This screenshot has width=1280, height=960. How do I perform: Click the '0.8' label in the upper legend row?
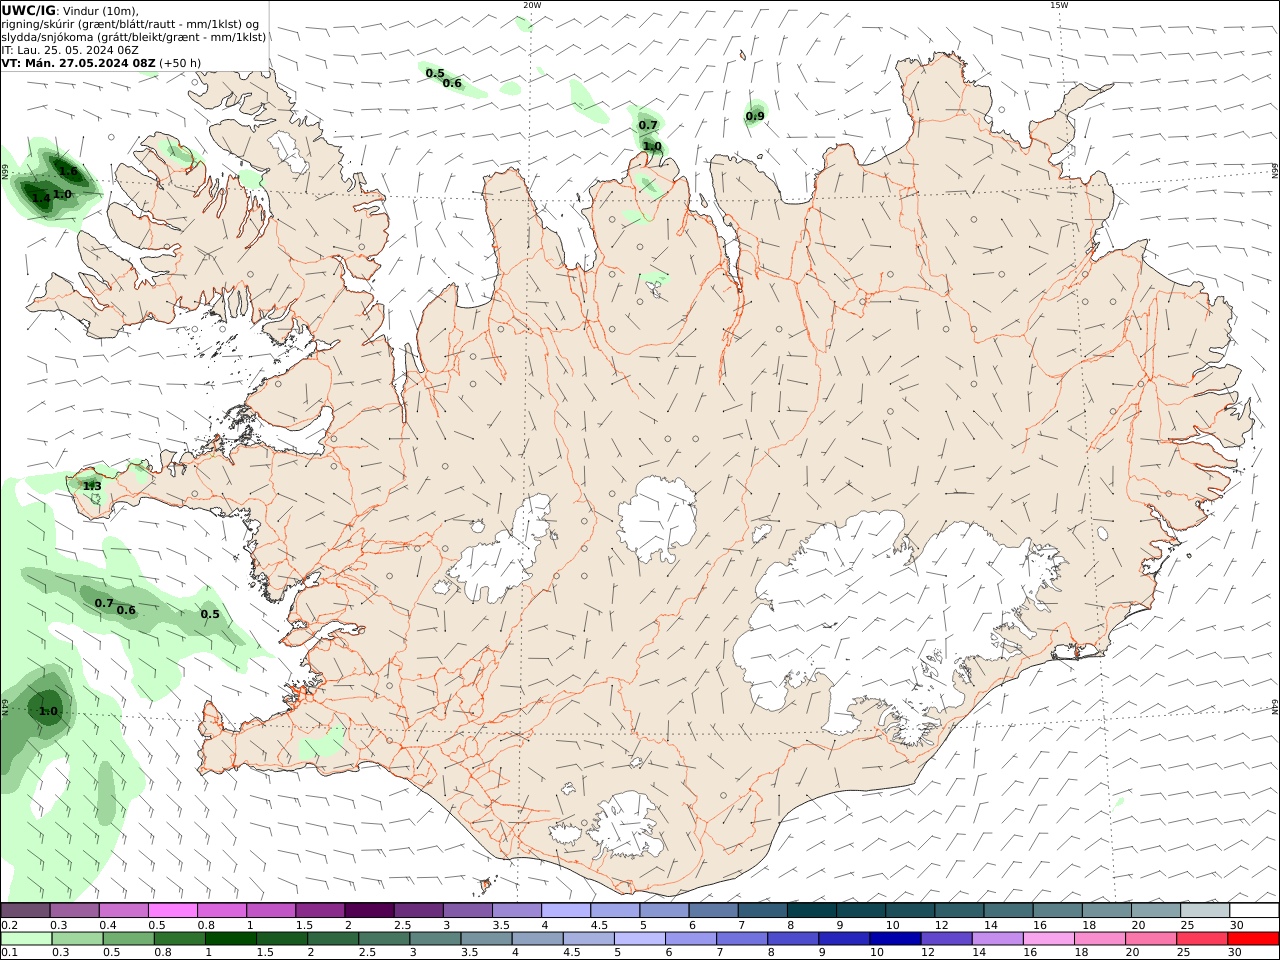pos(205,925)
